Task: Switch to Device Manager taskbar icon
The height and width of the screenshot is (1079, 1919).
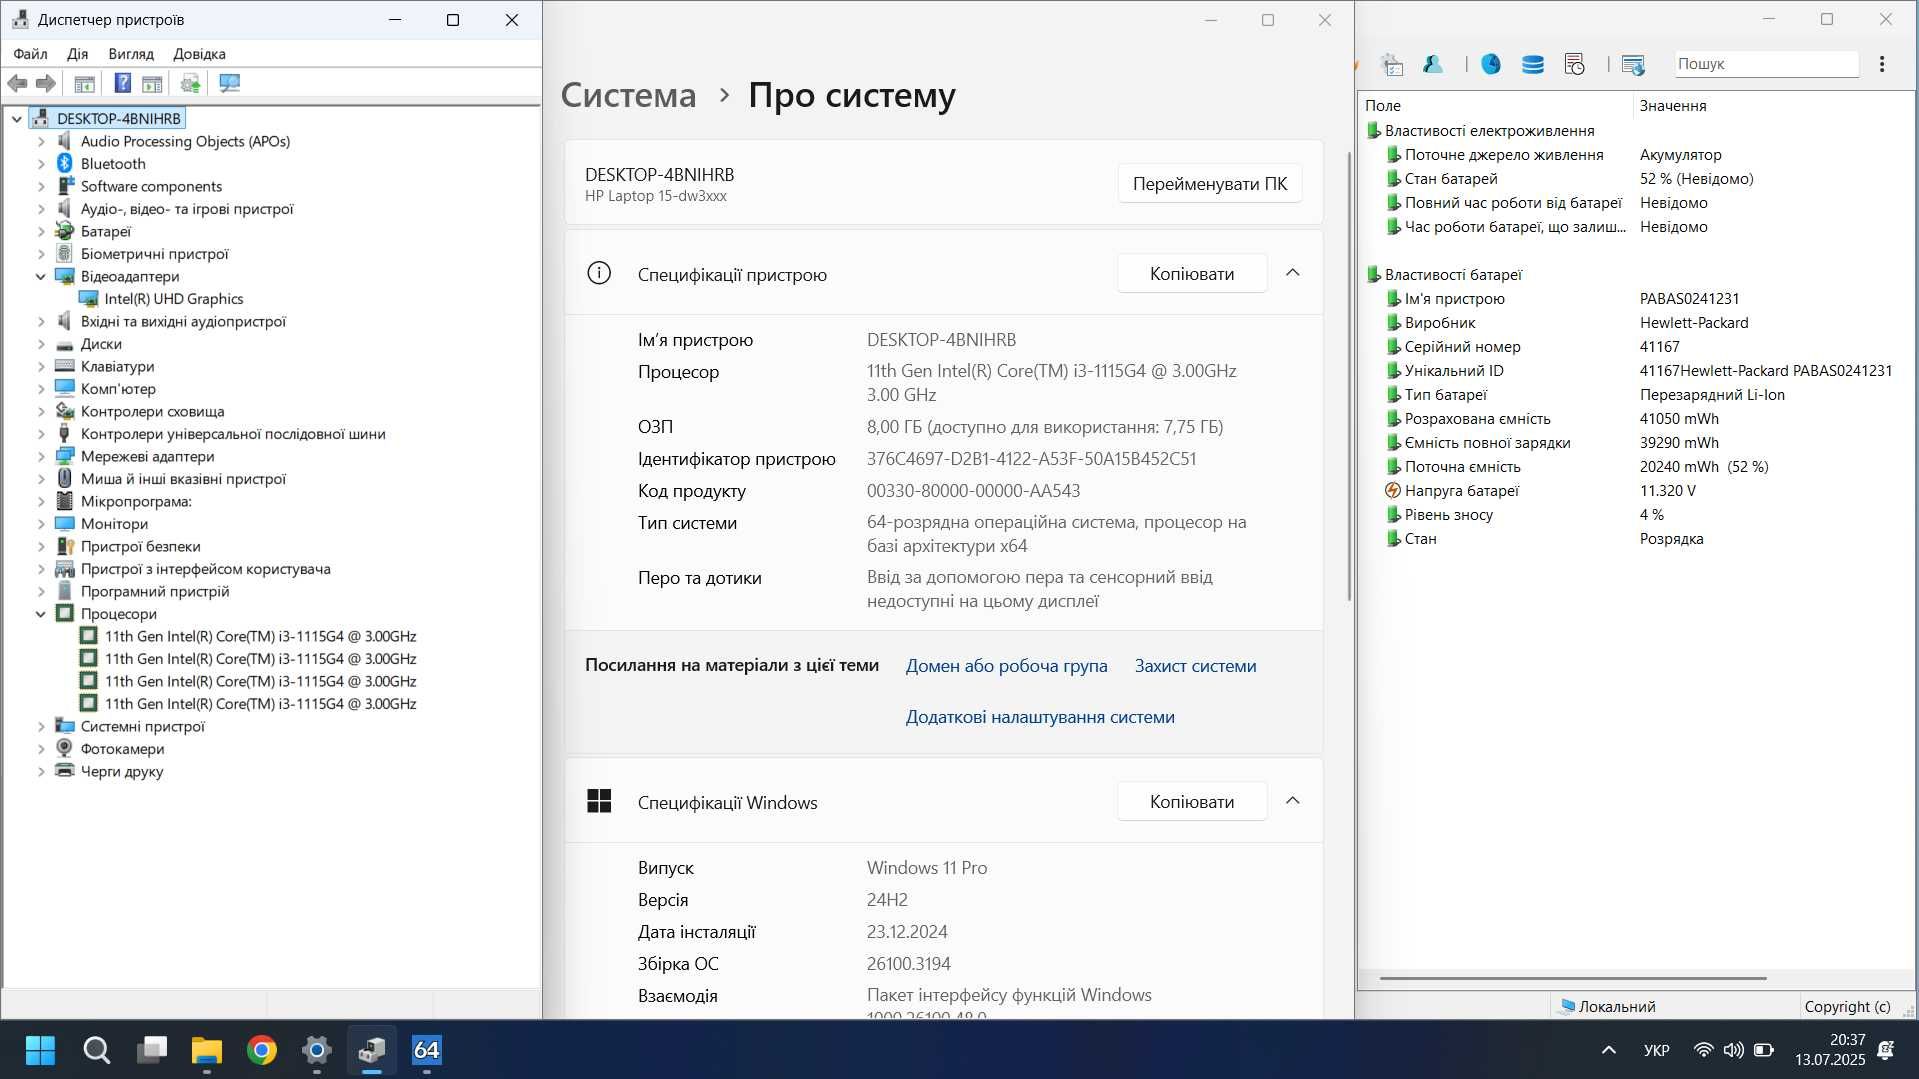Action: pos(372,1050)
